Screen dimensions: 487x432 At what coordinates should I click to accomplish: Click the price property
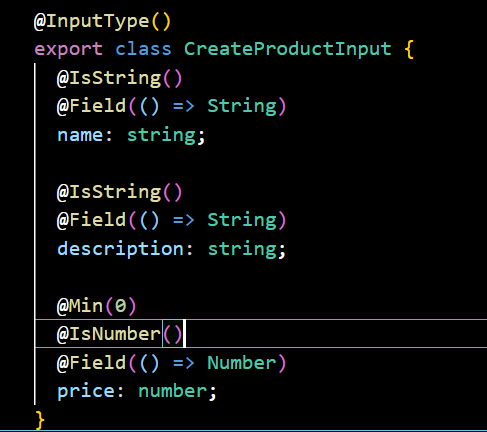86,392
